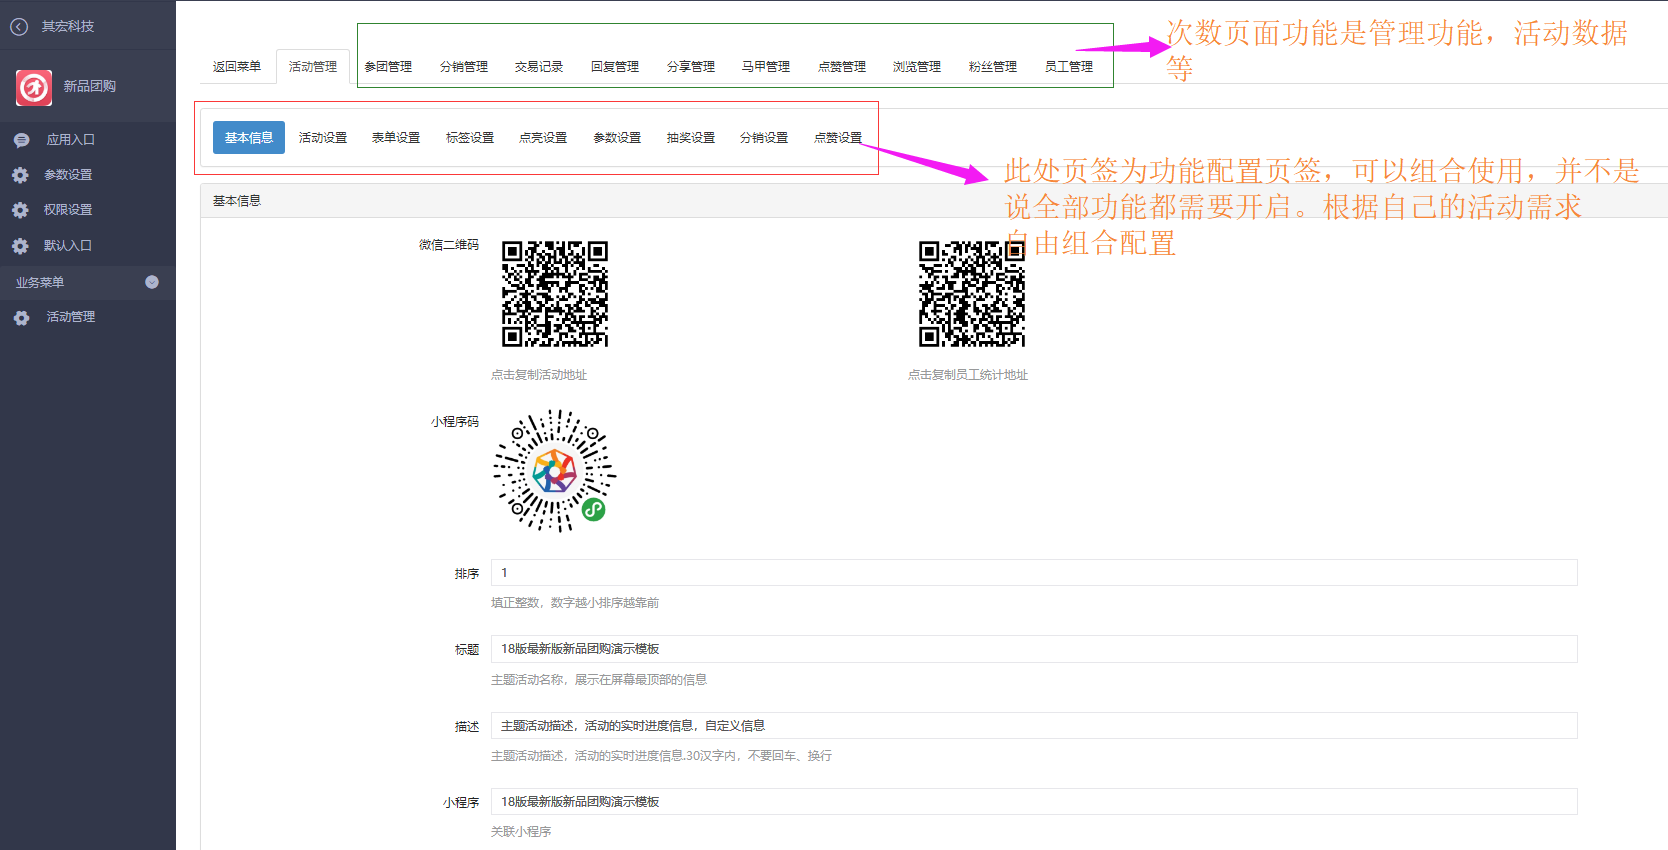Image resolution: width=1668 pixels, height=850 pixels.
Task: Click the back arrow icon beside 其宏科技
Action: (19, 27)
